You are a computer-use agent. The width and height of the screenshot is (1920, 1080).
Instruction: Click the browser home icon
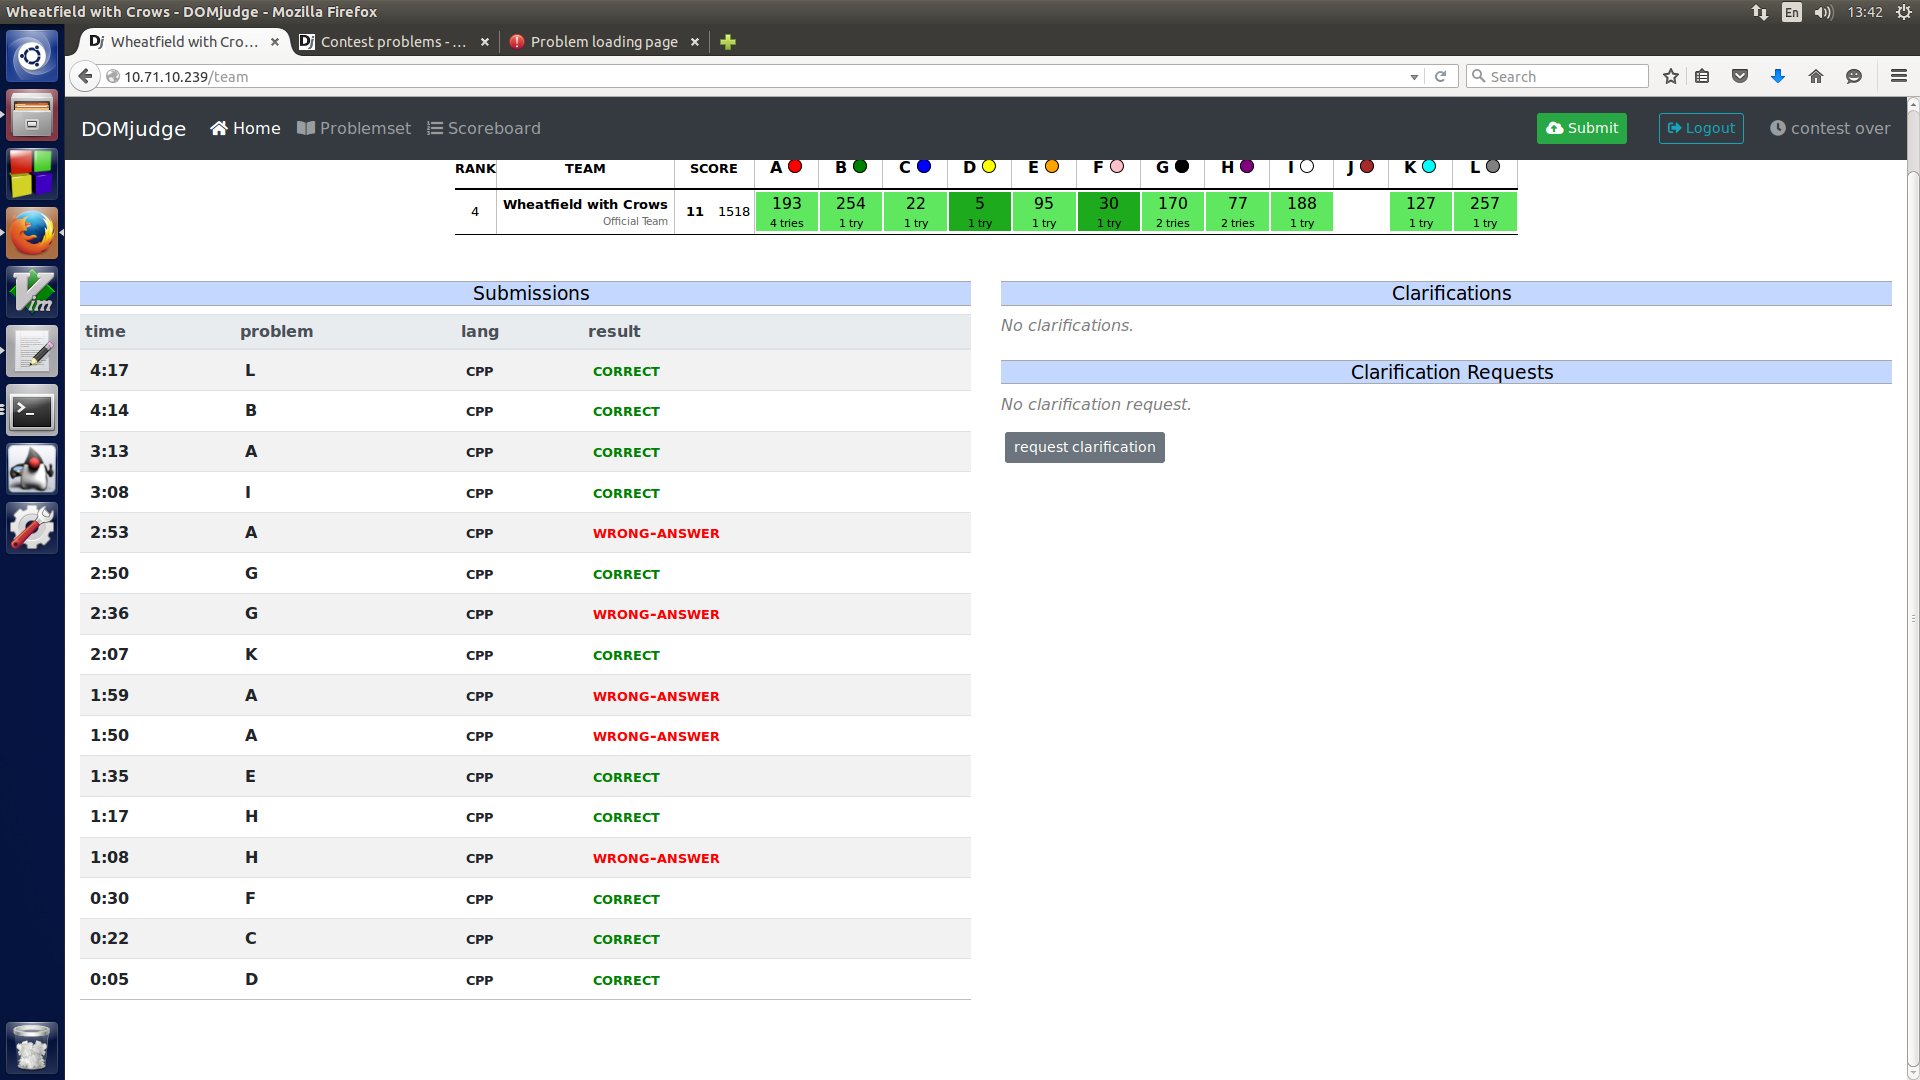1816,76
